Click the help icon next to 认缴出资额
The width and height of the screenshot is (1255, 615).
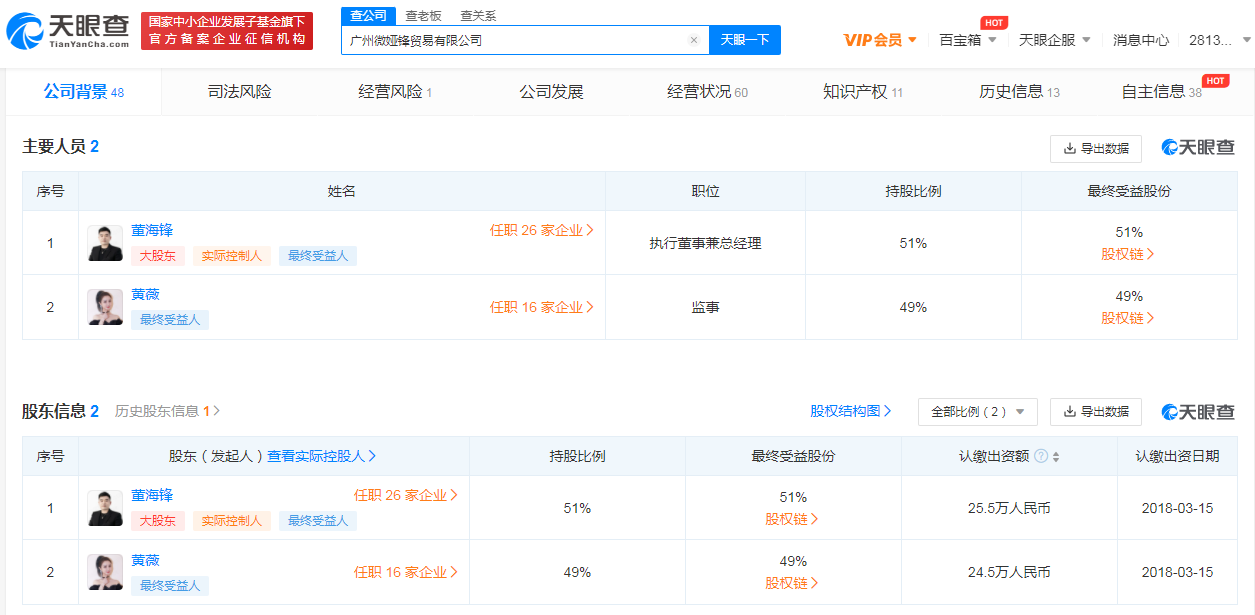1041,456
